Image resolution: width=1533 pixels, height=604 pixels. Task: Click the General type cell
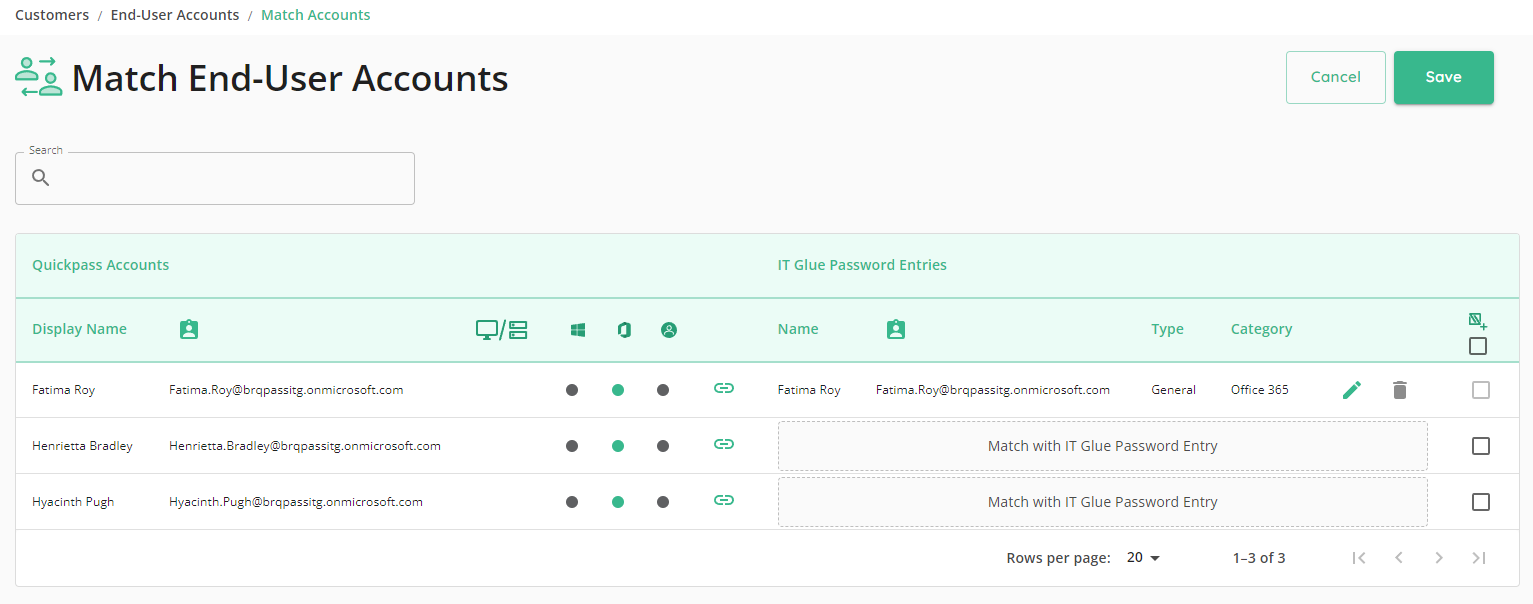click(x=1173, y=390)
